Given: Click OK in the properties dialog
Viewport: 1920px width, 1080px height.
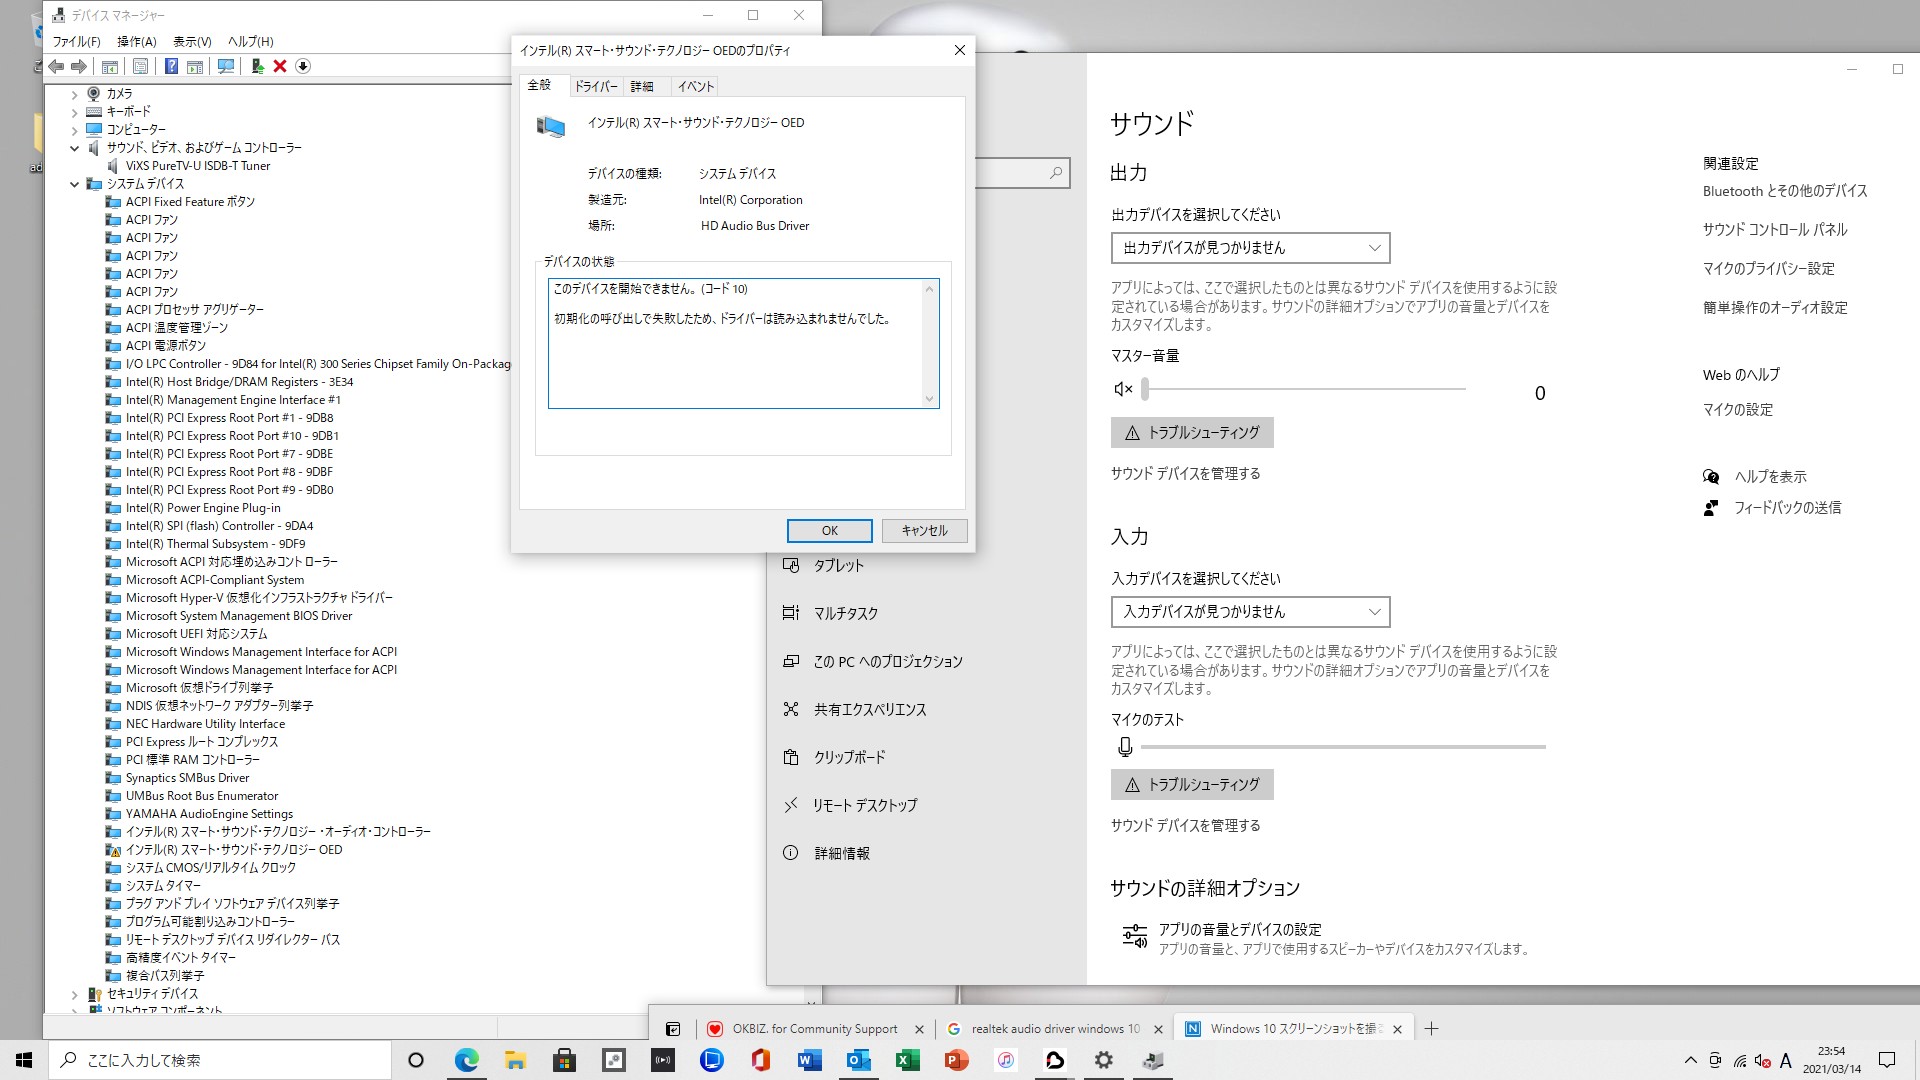Looking at the screenshot, I should [829, 531].
